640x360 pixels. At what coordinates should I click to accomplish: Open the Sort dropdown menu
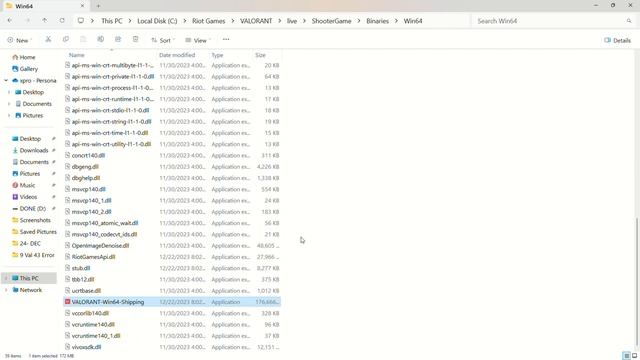click(163, 40)
